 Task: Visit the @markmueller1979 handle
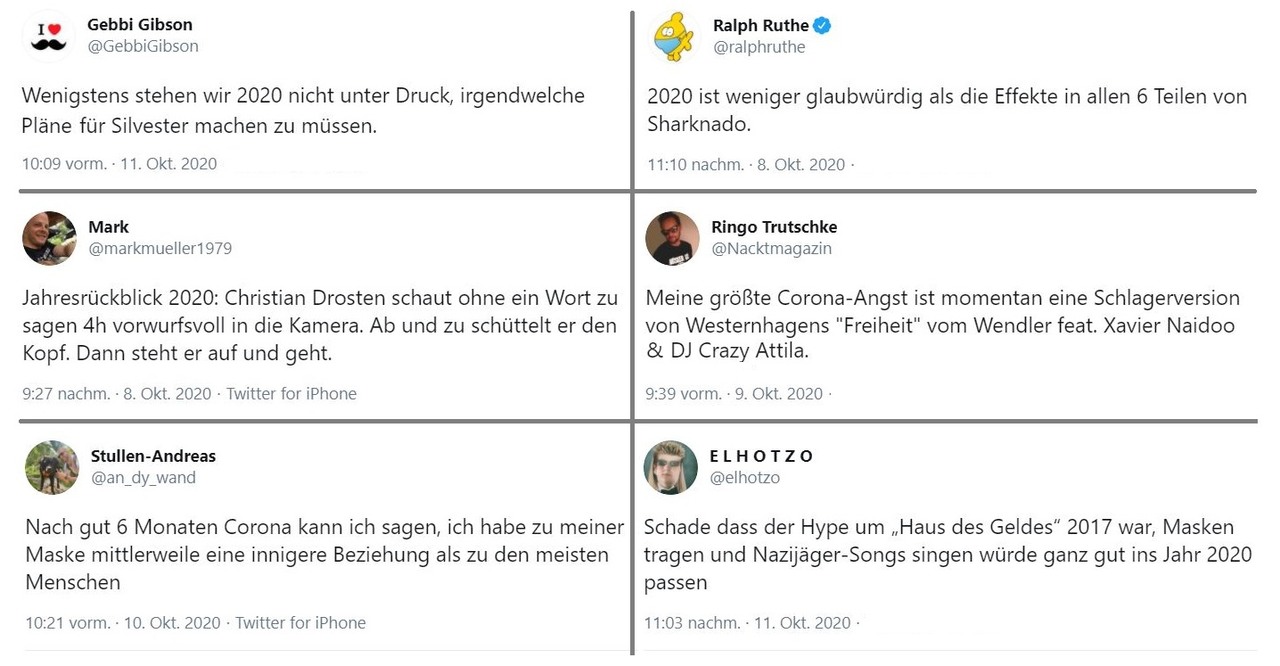(160, 248)
